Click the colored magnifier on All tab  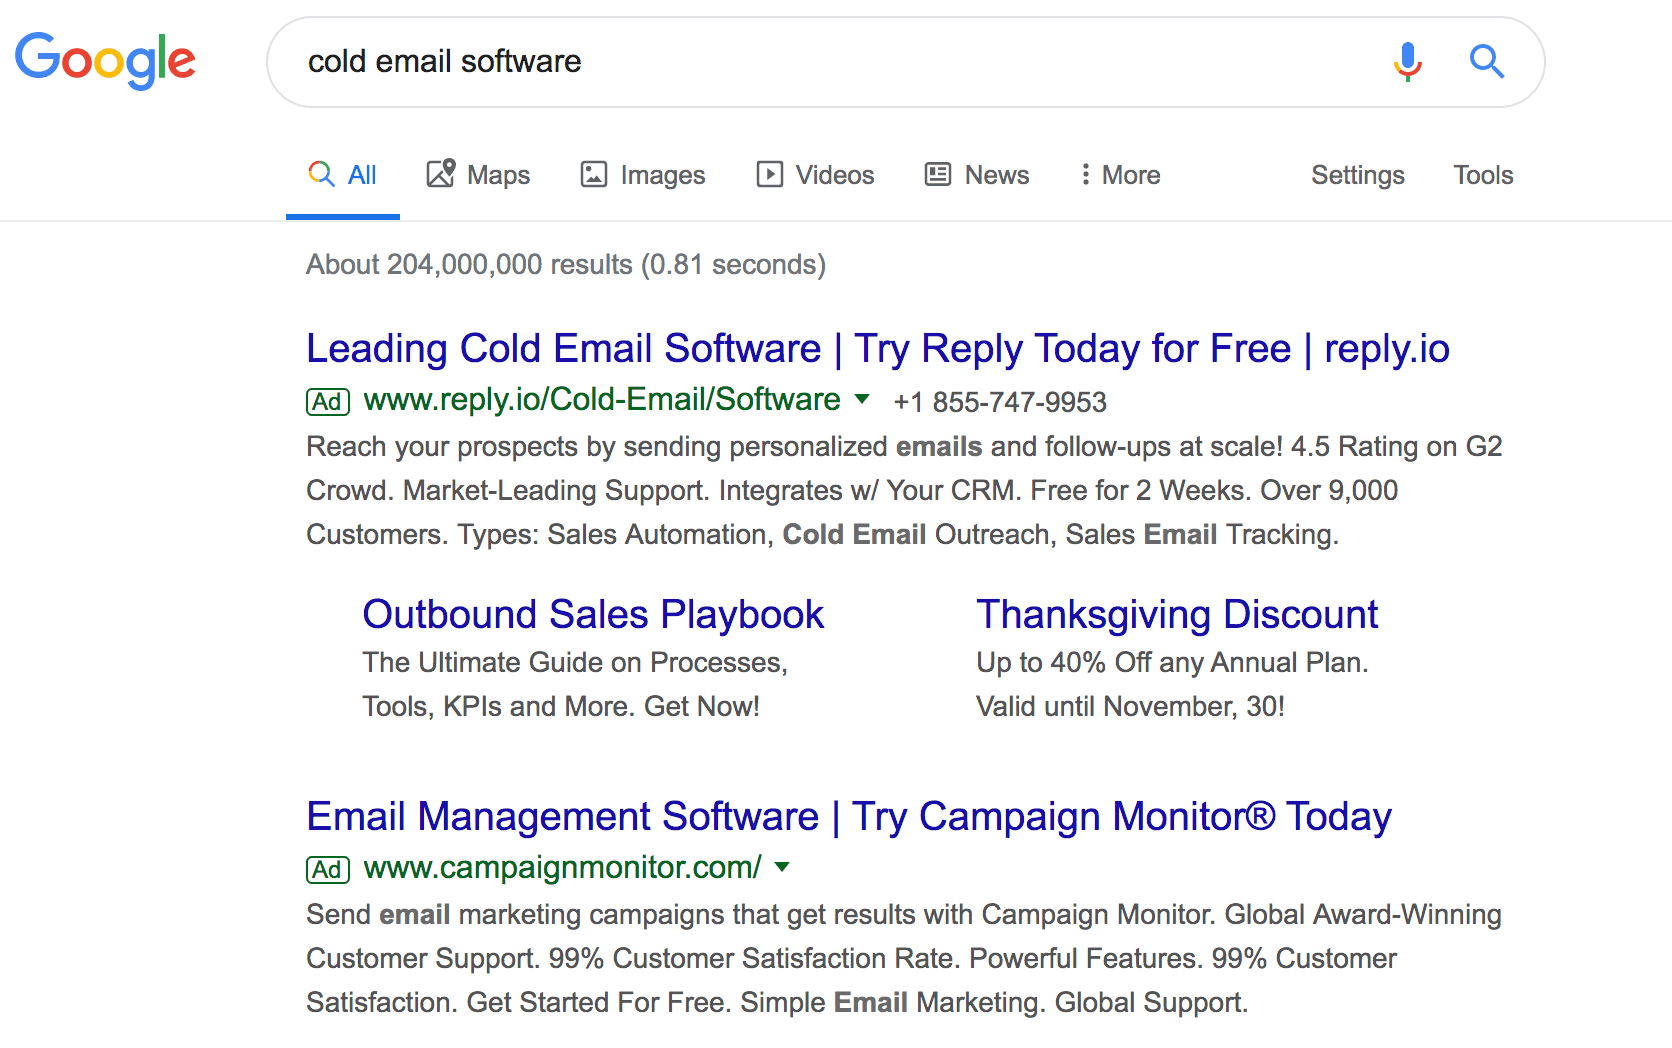pyautogui.click(x=321, y=174)
